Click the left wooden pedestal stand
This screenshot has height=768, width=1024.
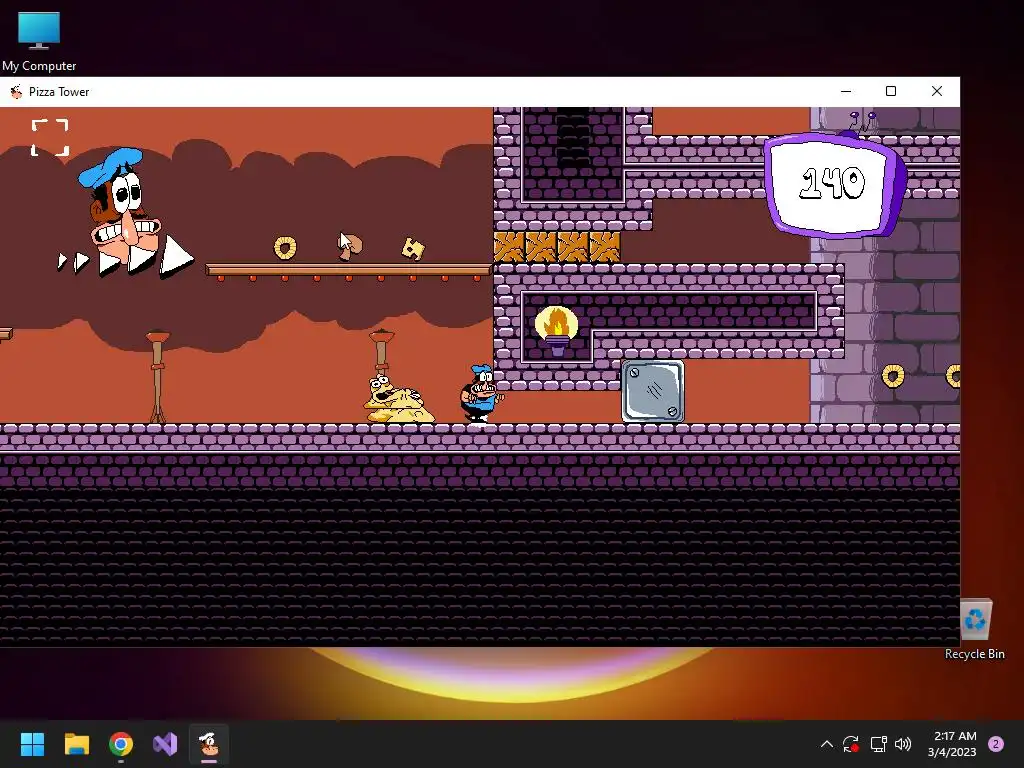pos(157,377)
